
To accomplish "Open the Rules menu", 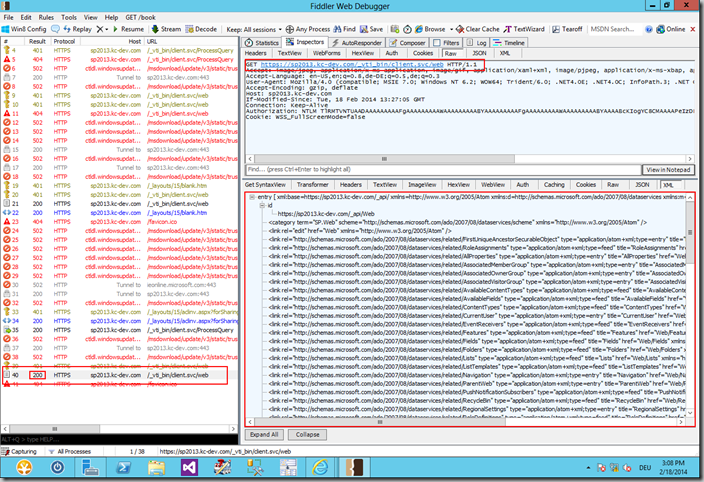I will (x=46, y=18).
